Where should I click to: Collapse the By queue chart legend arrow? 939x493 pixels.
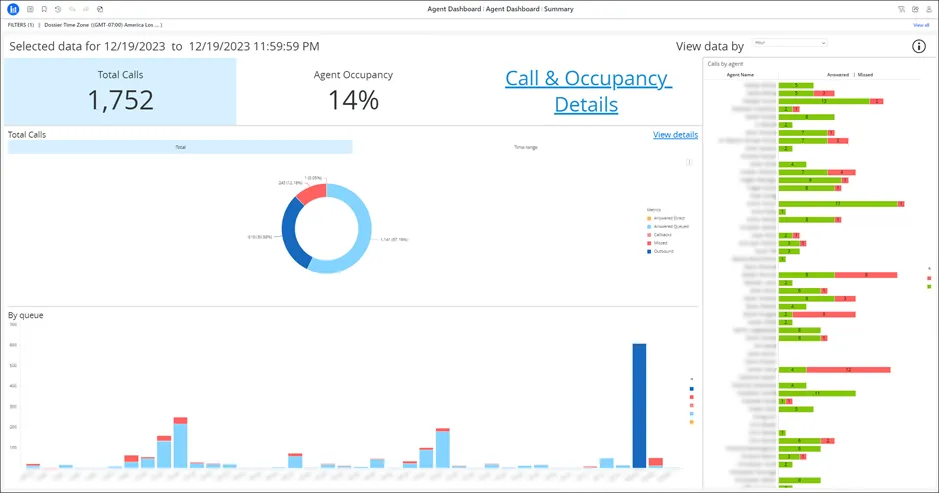692,379
